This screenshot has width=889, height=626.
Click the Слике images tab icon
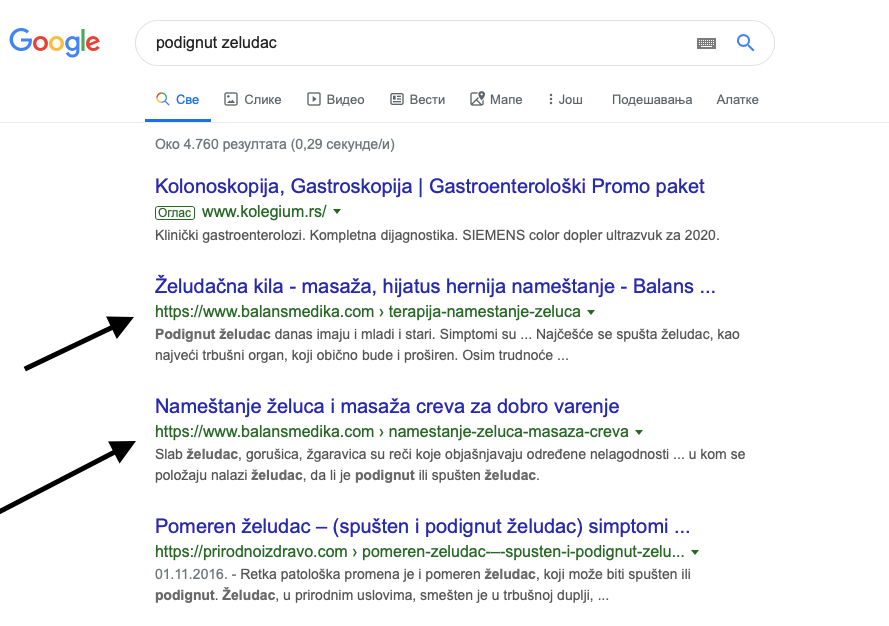(231, 99)
